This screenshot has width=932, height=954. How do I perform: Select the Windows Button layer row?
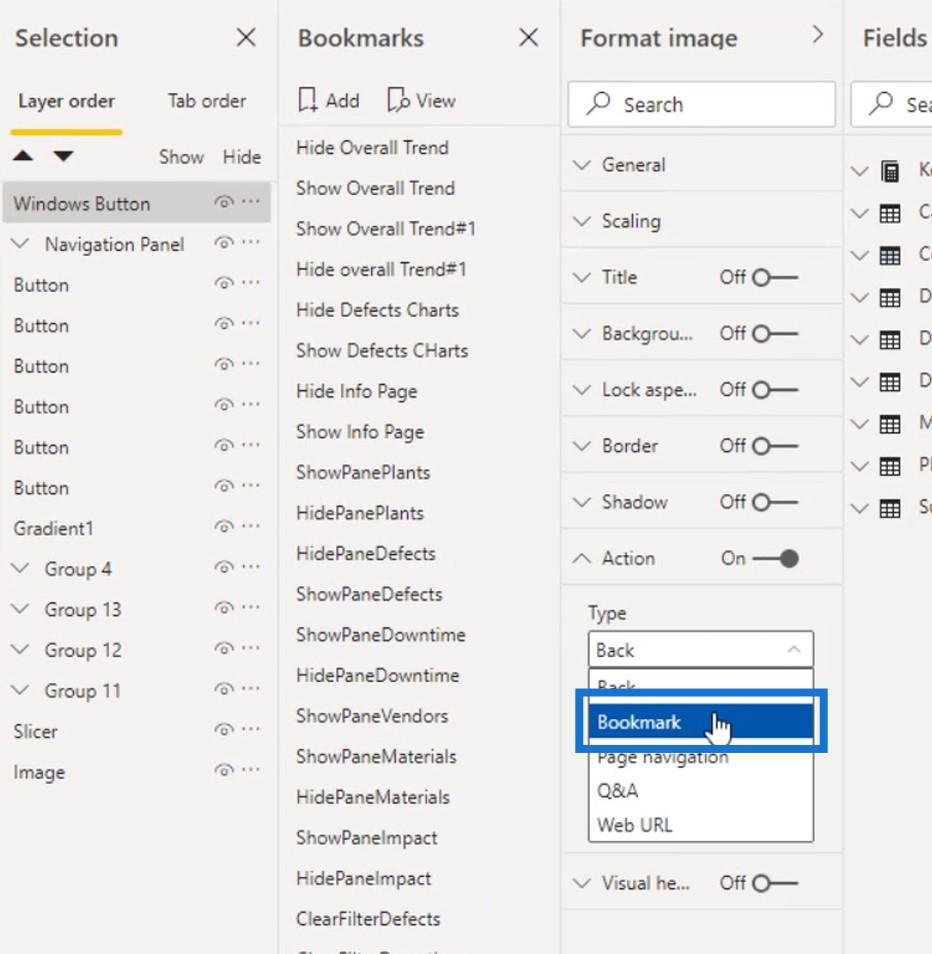[x=136, y=203]
